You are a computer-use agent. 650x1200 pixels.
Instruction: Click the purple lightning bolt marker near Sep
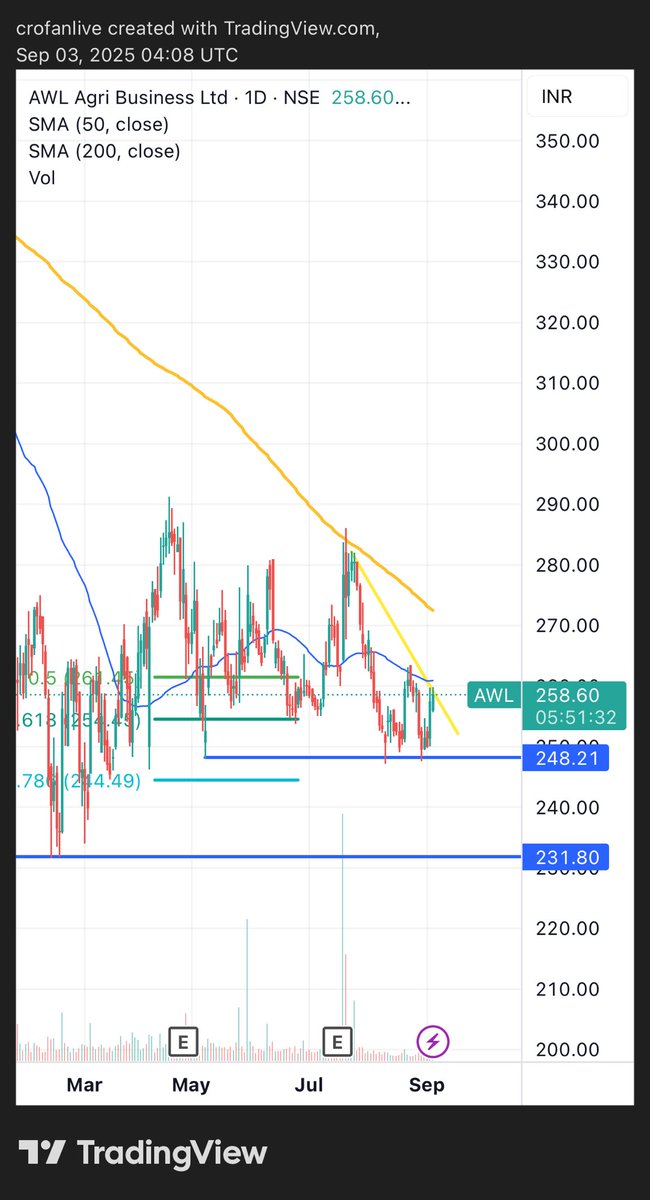coord(432,1042)
